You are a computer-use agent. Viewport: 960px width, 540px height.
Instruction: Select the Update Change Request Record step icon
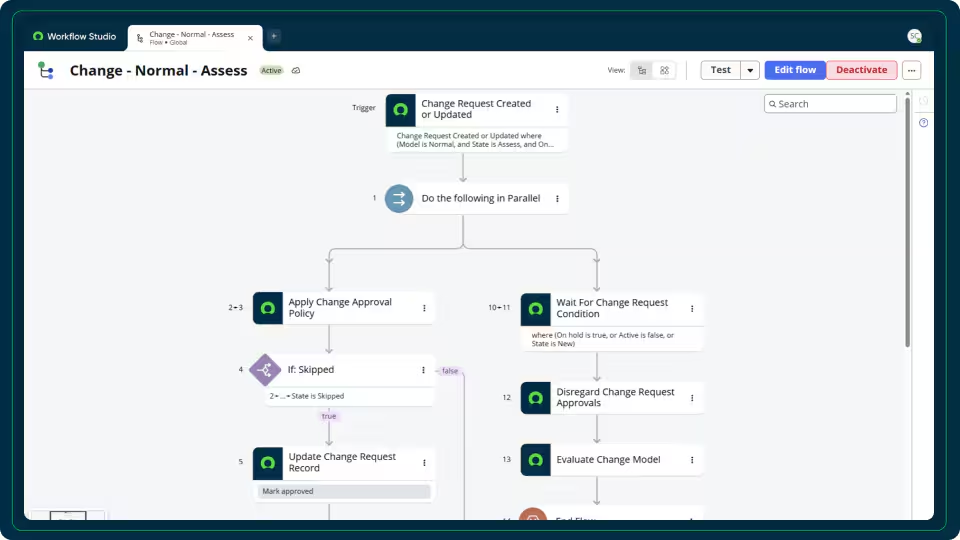[268, 463]
